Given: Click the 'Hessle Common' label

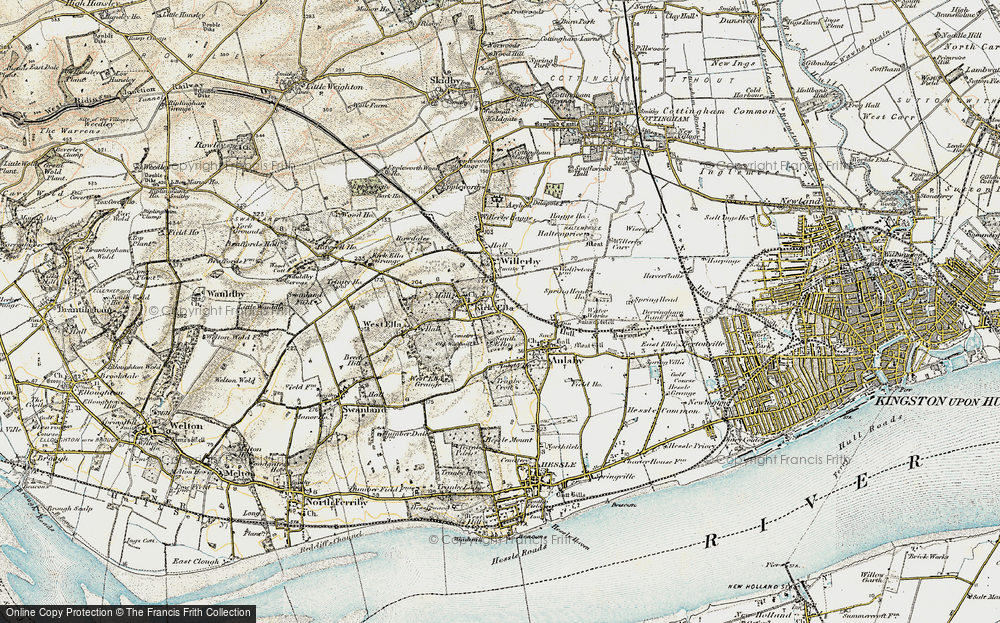Looking at the screenshot, I should click(664, 411).
